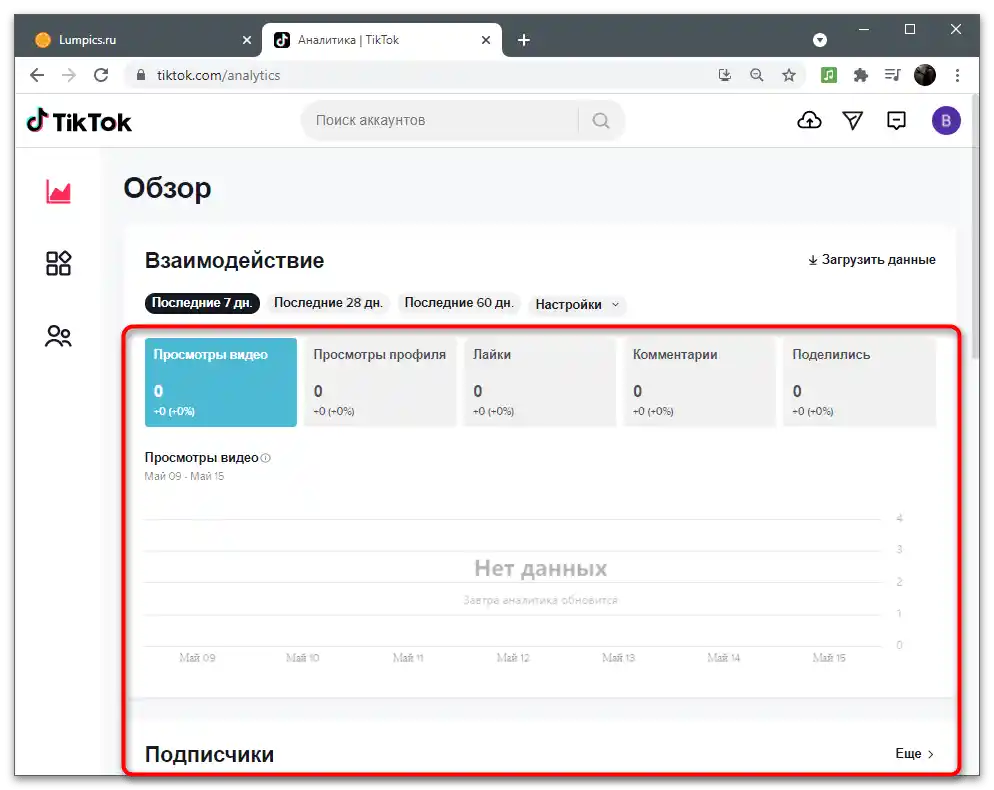Click the Взаимодействие heading

pyautogui.click(x=234, y=261)
